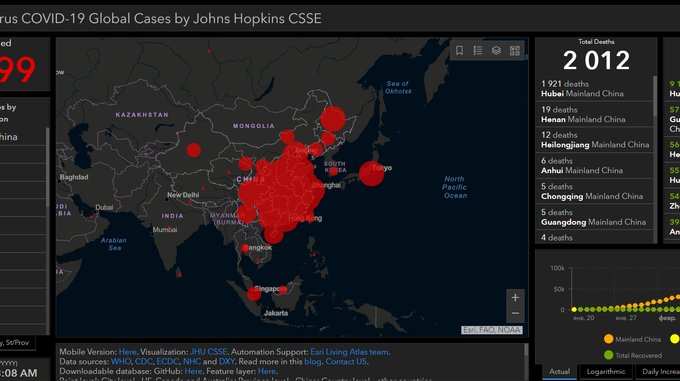This screenshot has height=381, width=680.
Task: Select Hubei 1 921 deaths list entry
Action: point(594,88)
